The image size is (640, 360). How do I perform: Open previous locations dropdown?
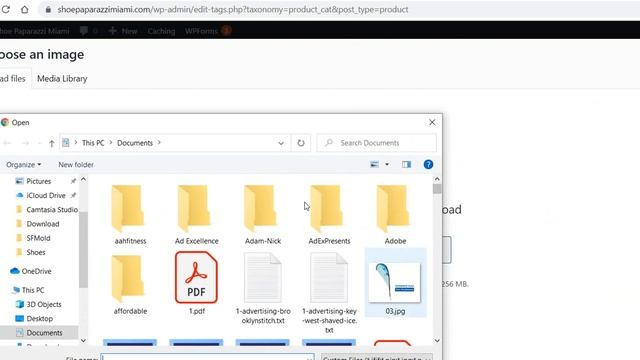click(x=281, y=143)
